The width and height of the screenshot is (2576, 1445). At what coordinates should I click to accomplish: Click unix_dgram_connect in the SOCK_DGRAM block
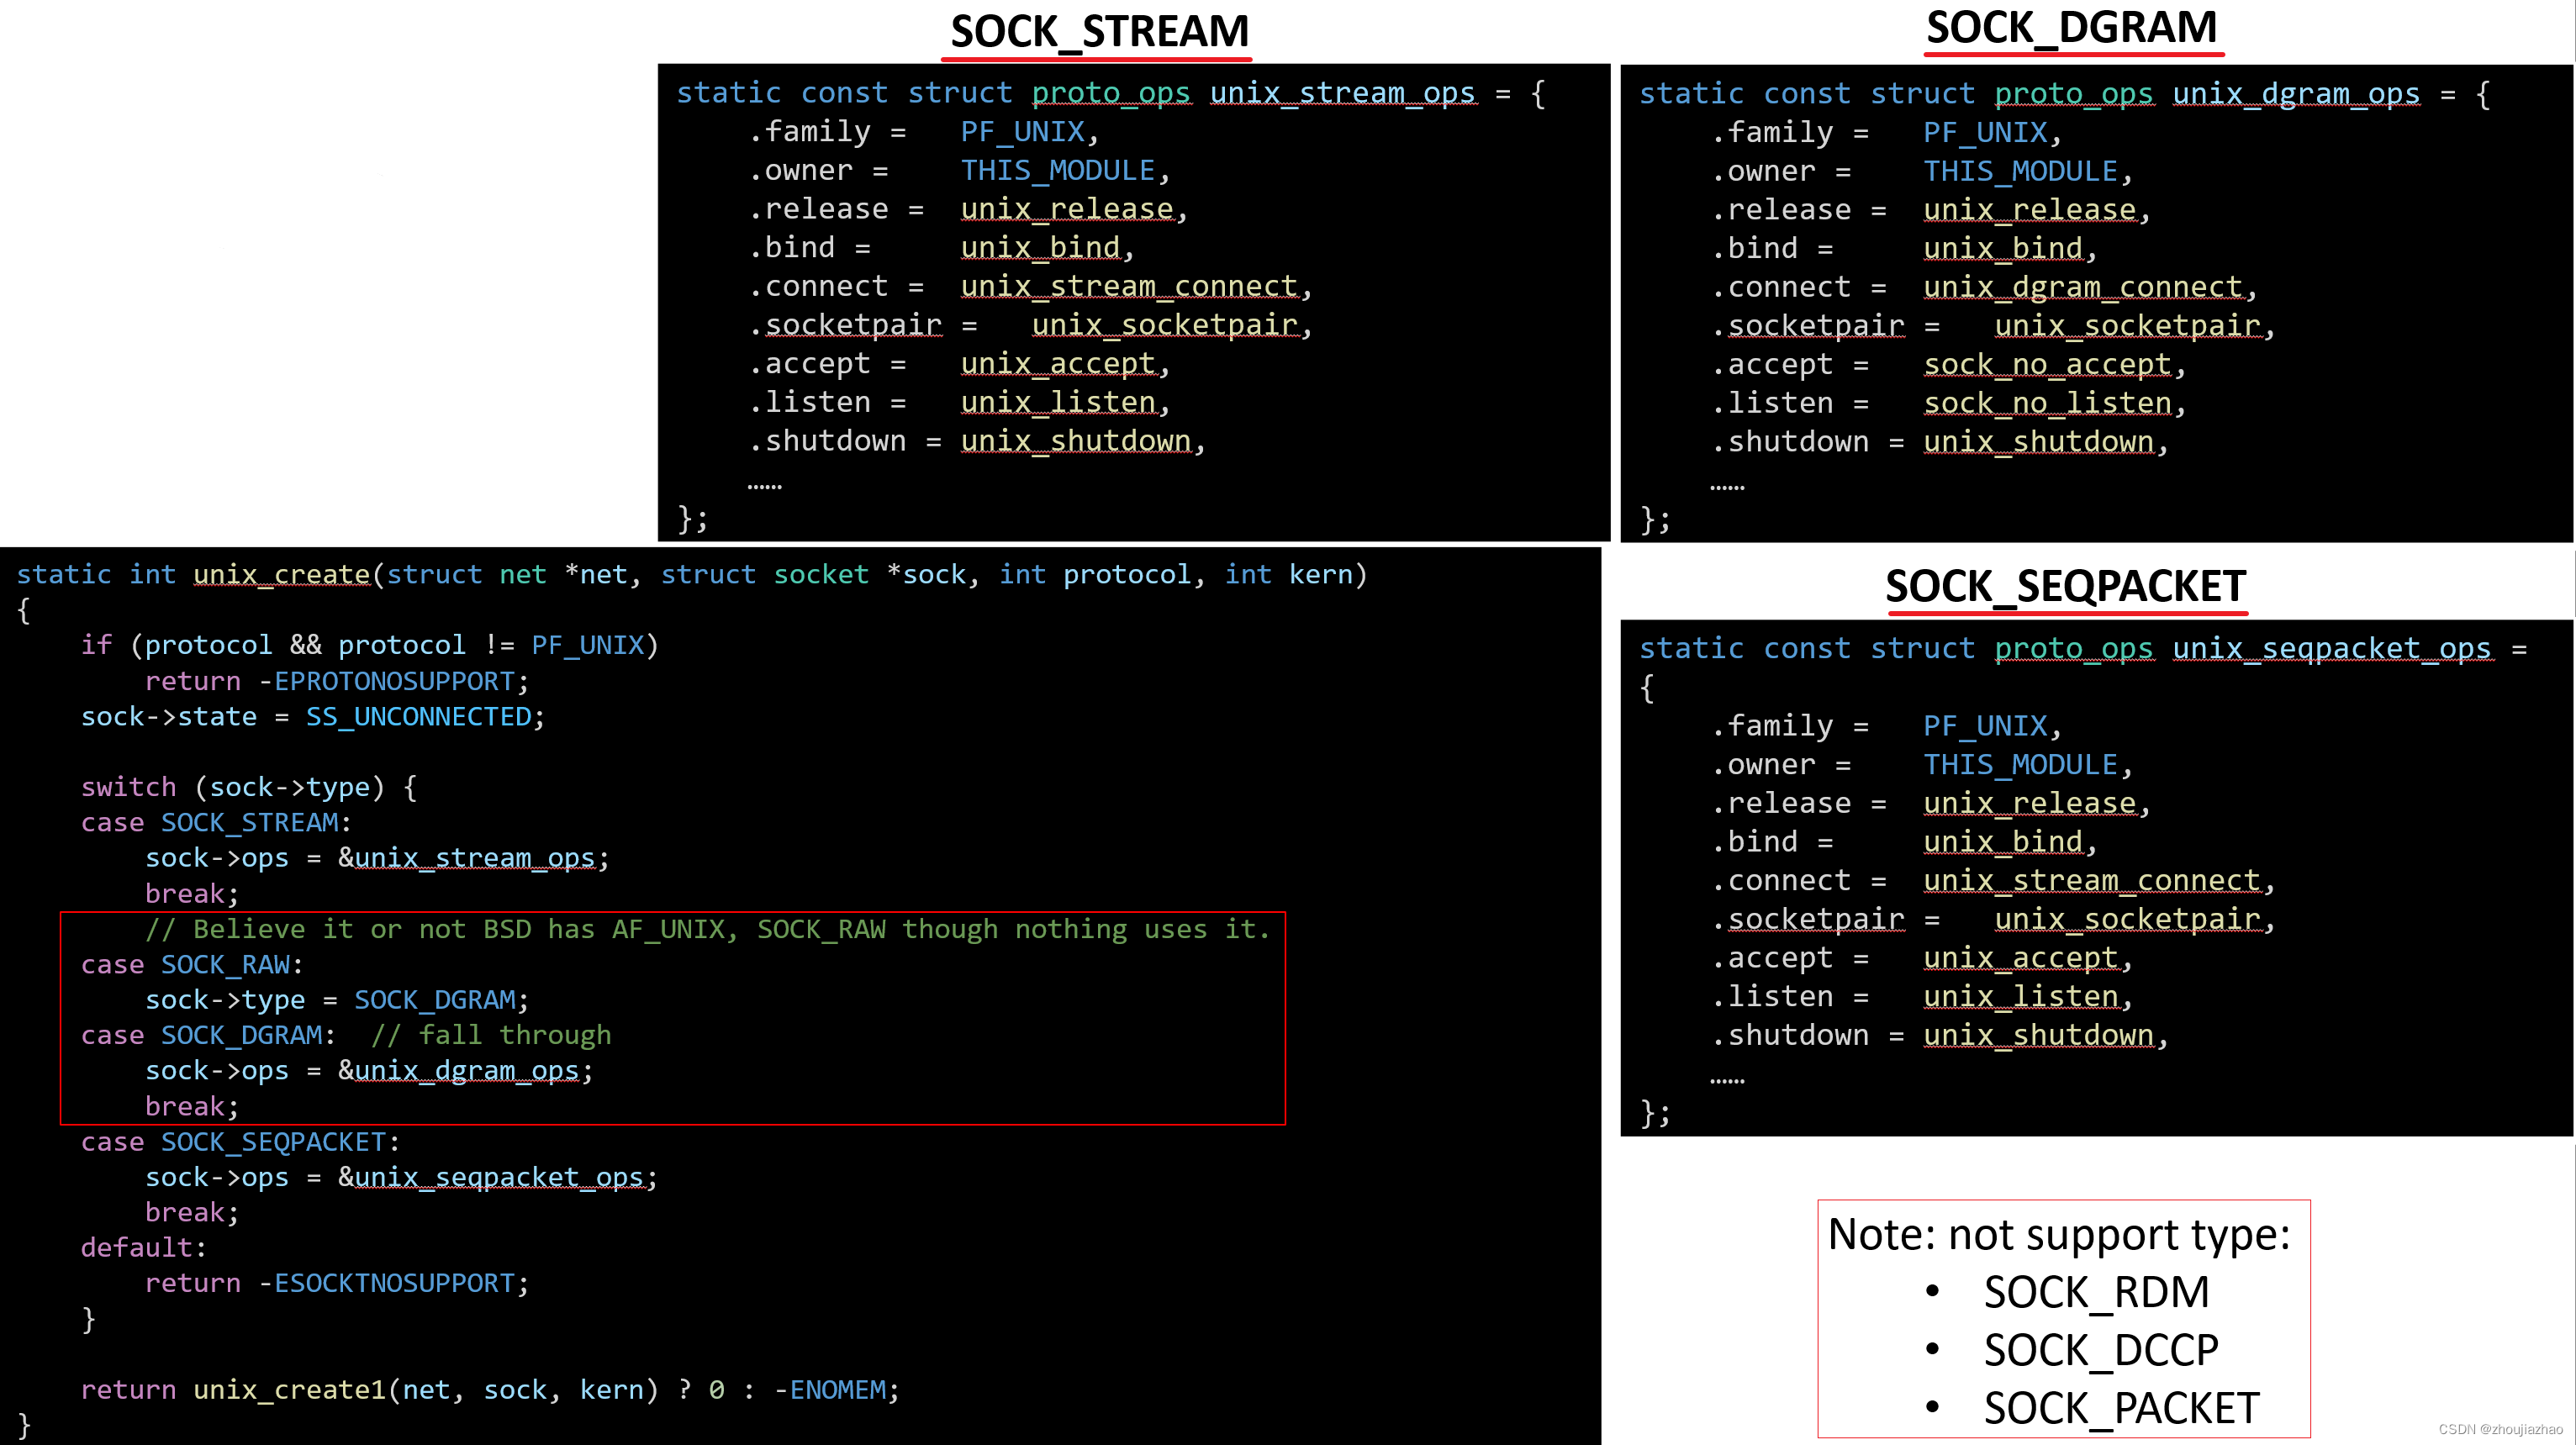pos(2083,287)
